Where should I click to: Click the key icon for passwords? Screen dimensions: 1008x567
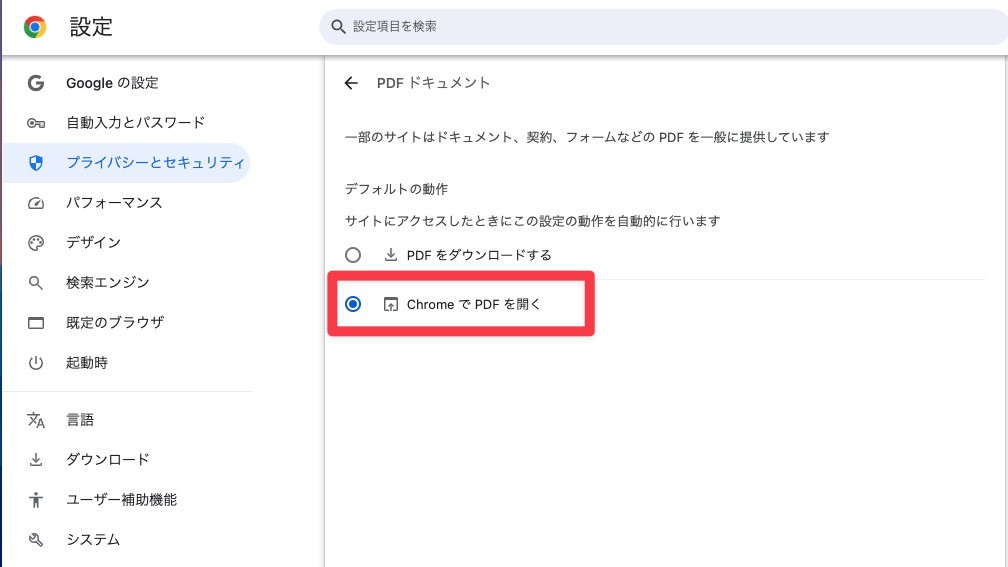tap(36, 123)
